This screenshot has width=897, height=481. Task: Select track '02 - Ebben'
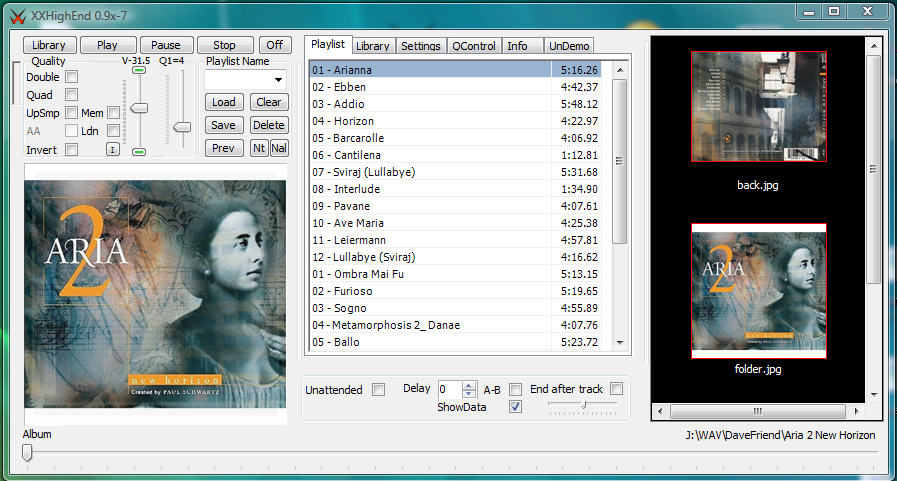(455, 87)
